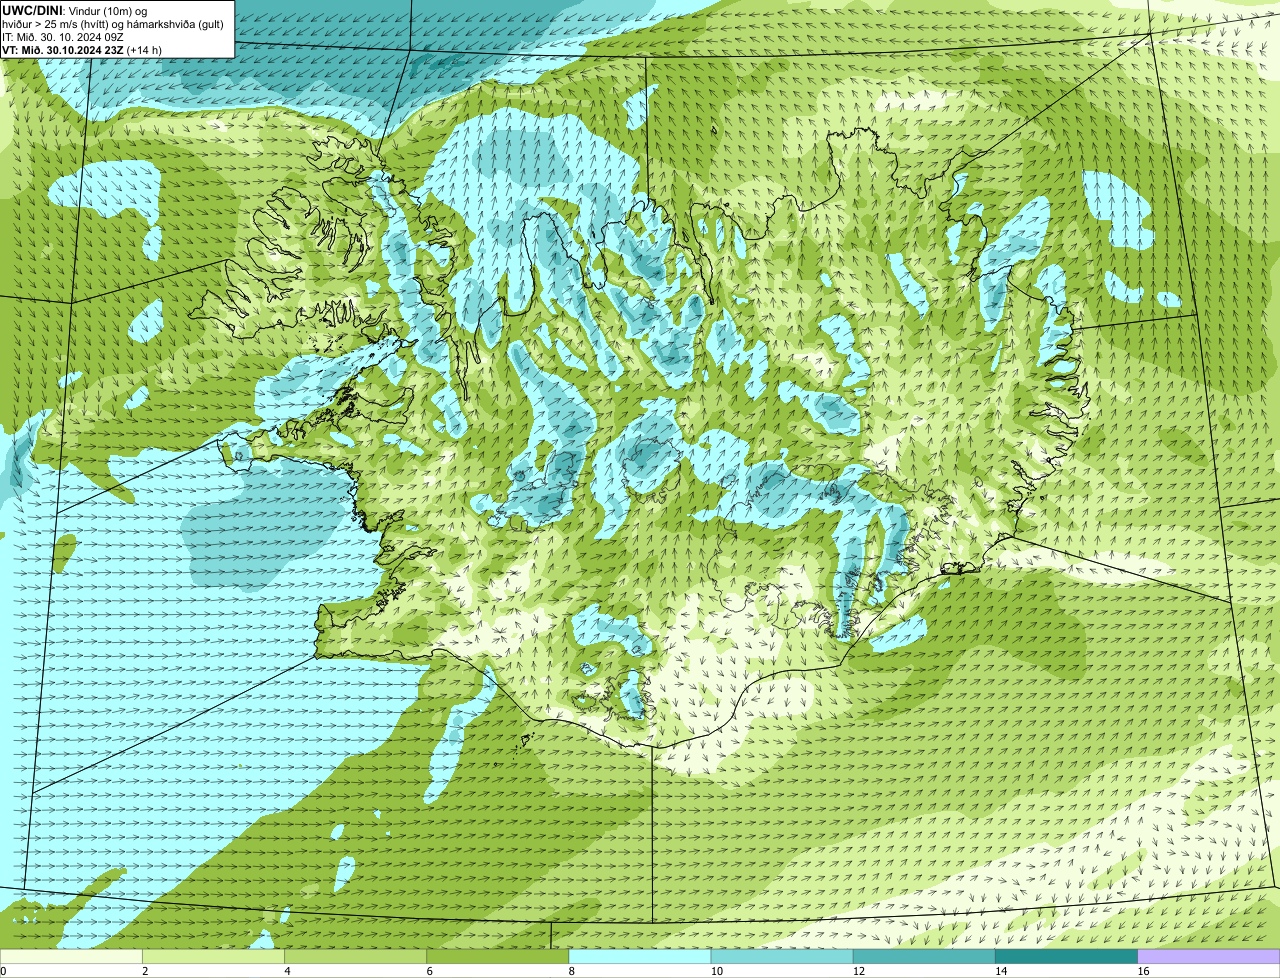Click the '0' label on the color scale
The width and height of the screenshot is (1280, 978).
3,971
